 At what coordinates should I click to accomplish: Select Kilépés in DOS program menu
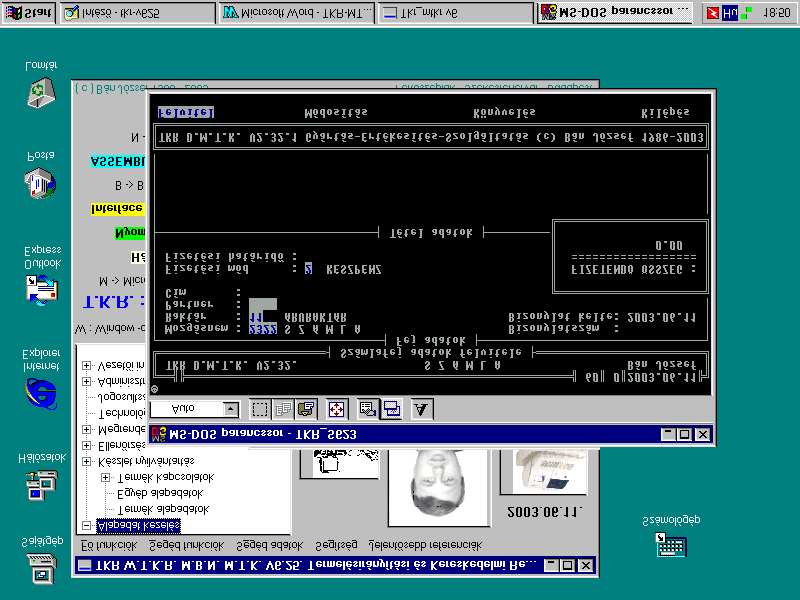tap(665, 112)
